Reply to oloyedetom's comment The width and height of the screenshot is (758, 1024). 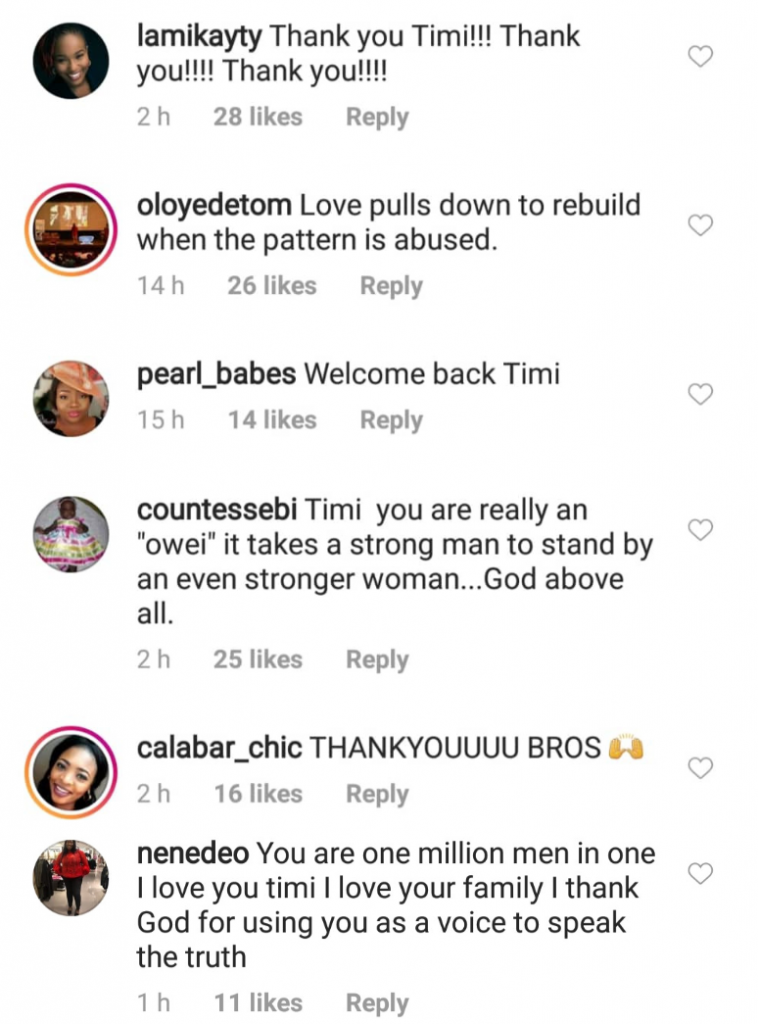pos(391,286)
